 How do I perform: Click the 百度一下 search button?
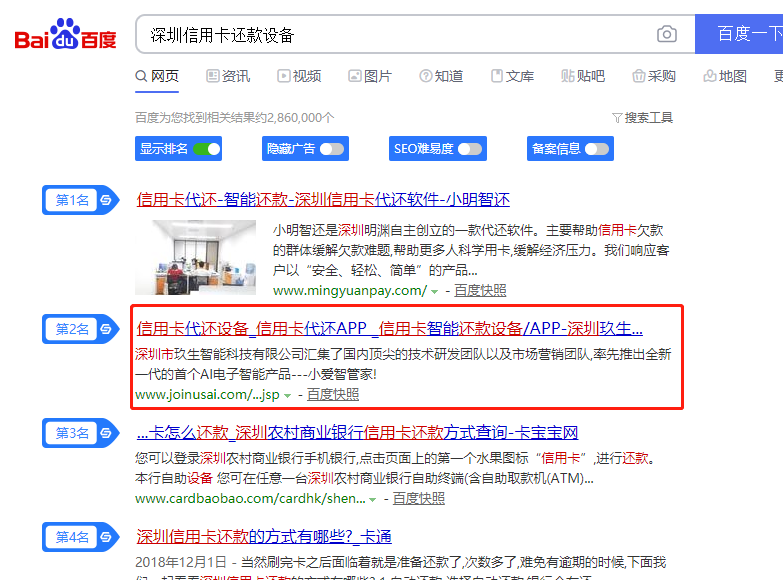[x=739, y=34]
